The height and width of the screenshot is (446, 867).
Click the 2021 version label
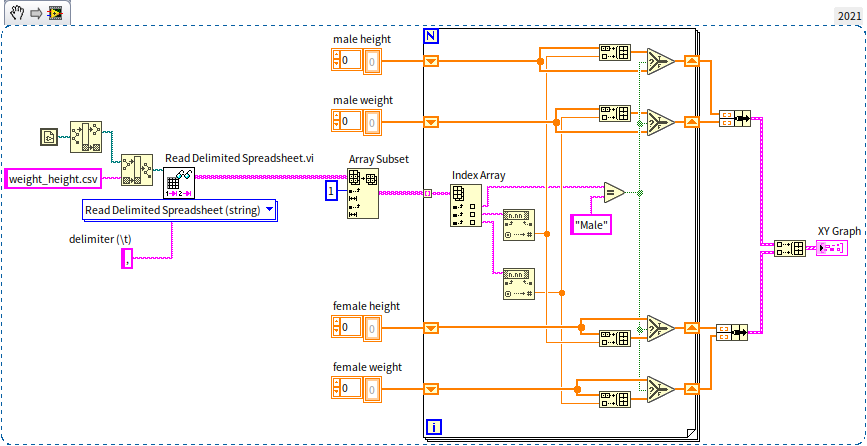[x=846, y=17]
